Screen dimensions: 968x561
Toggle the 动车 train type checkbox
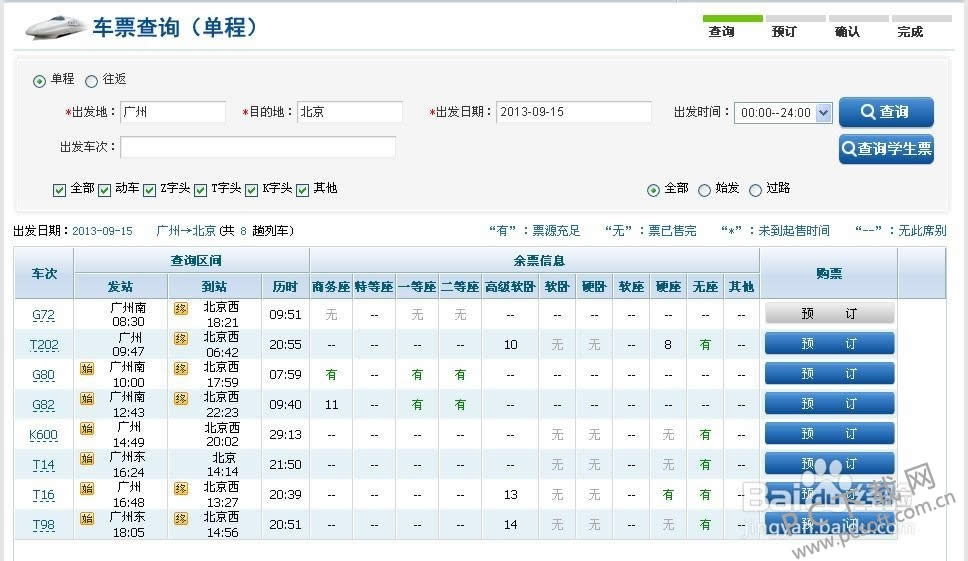pyautogui.click(x=105, y=190)
